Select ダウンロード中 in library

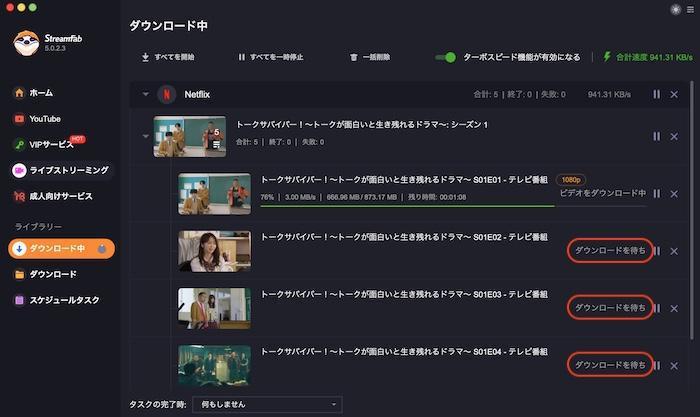61,249
